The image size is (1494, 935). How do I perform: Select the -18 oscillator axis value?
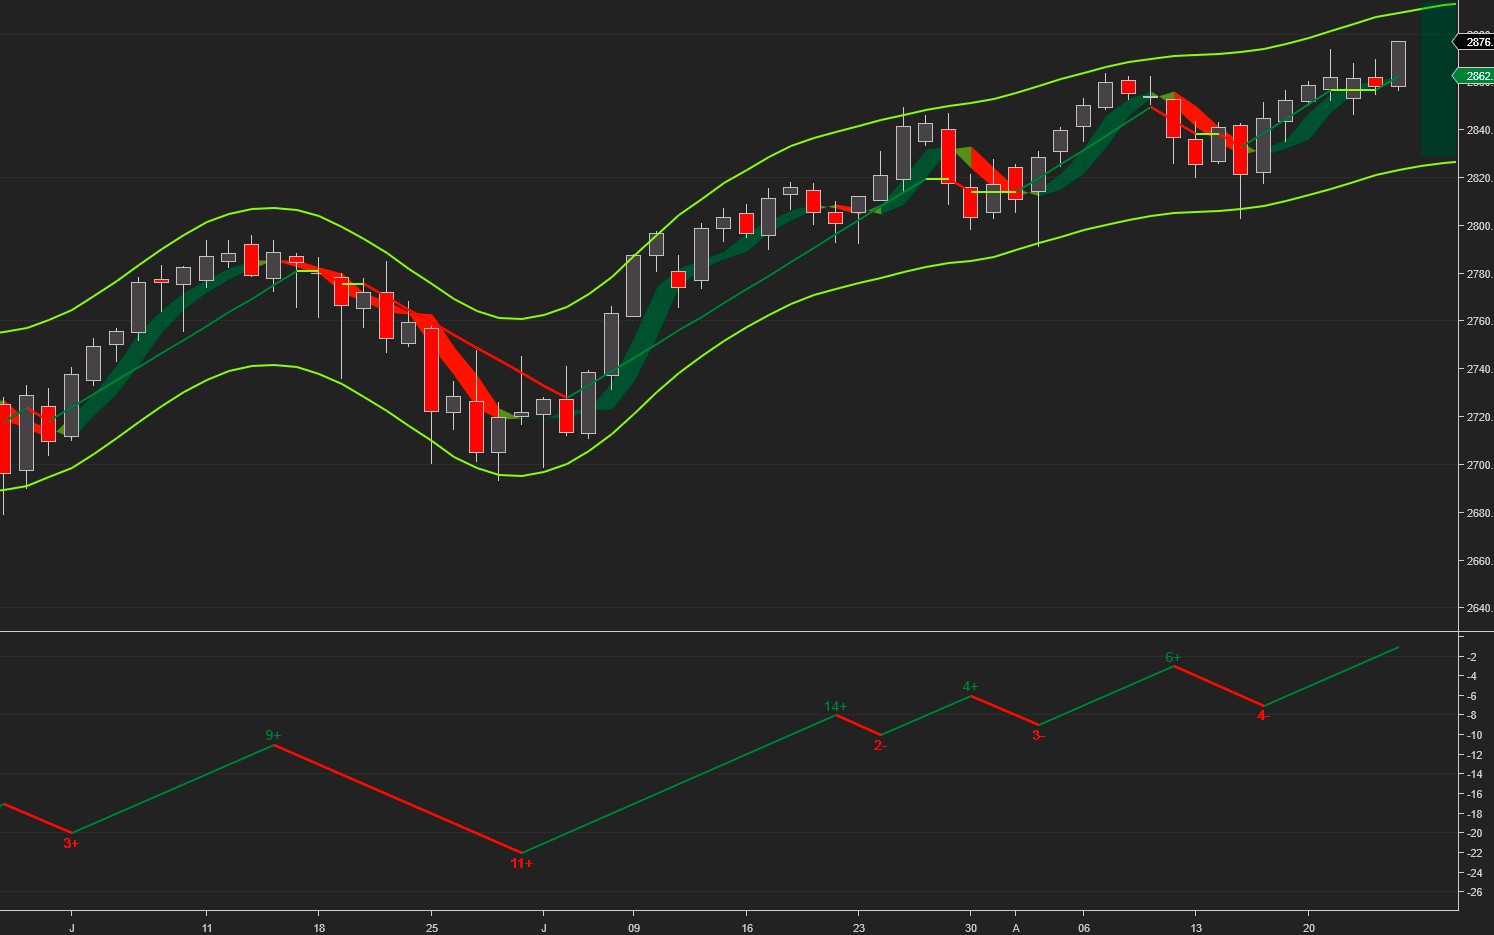coord(1476,814)
